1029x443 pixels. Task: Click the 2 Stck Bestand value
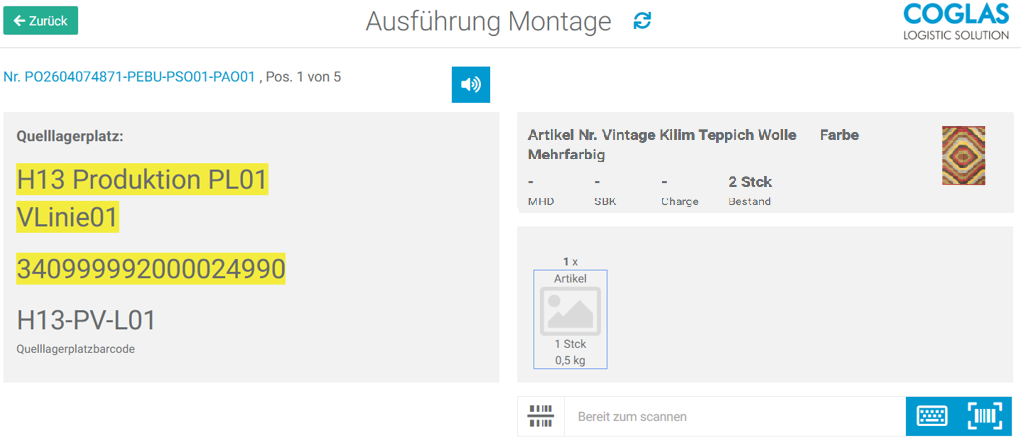(750, 182)
